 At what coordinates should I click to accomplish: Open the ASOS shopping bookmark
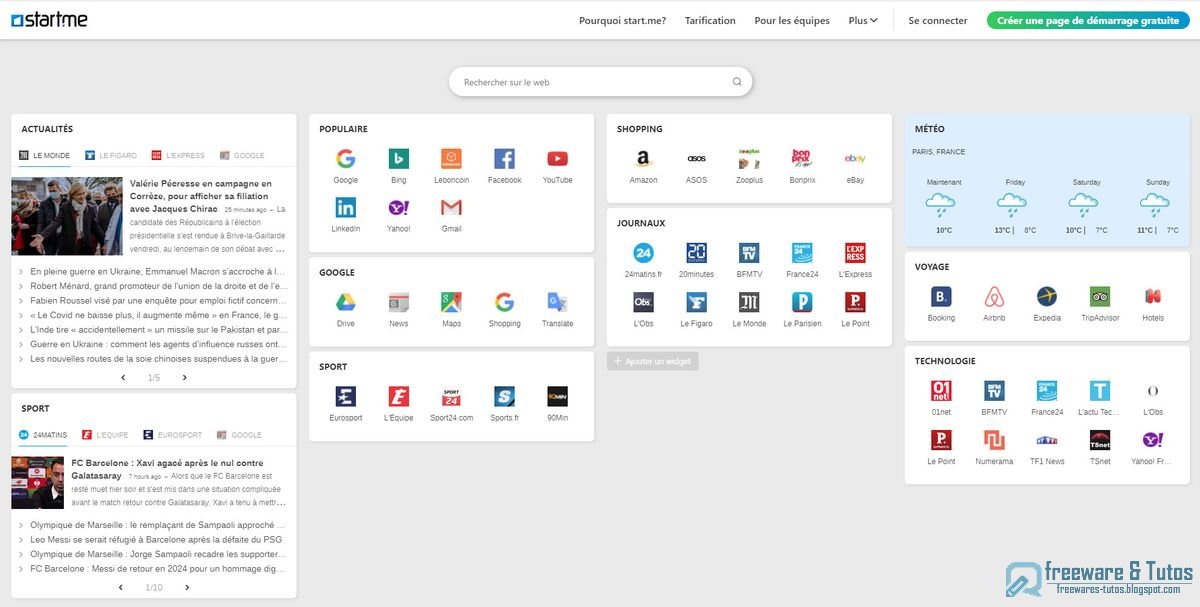pyautogui.click(x=696, y=159)
